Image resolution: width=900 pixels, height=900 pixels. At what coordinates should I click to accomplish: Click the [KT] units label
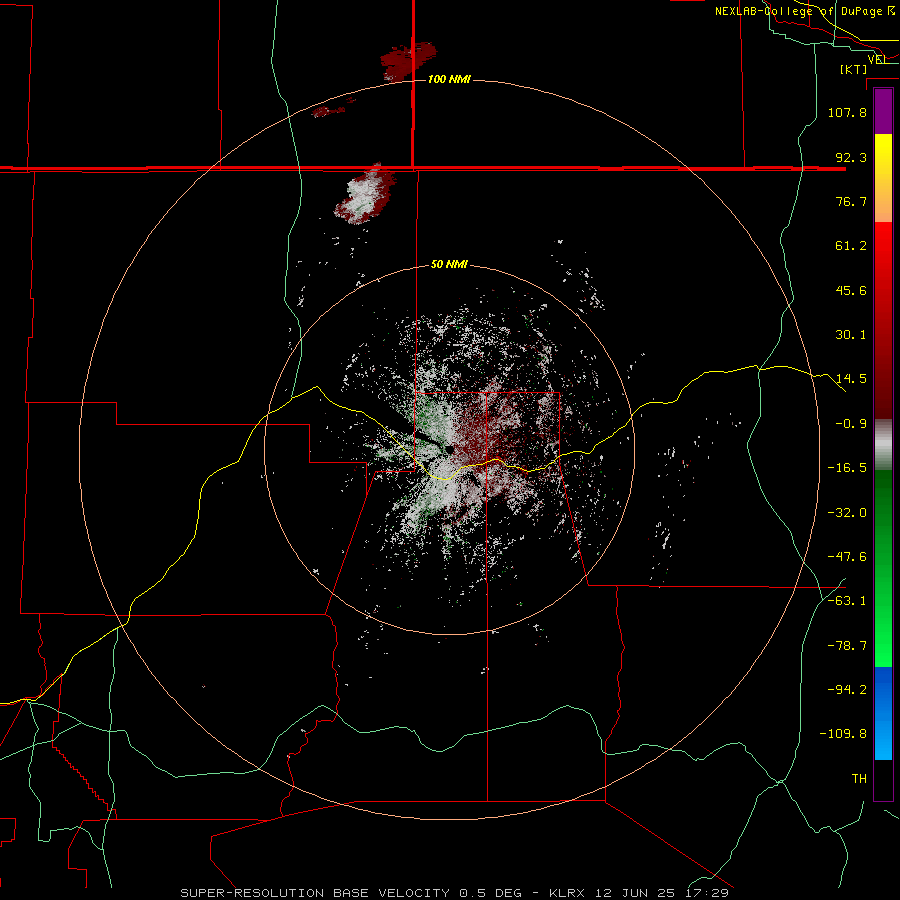click(x=854, y=69)
